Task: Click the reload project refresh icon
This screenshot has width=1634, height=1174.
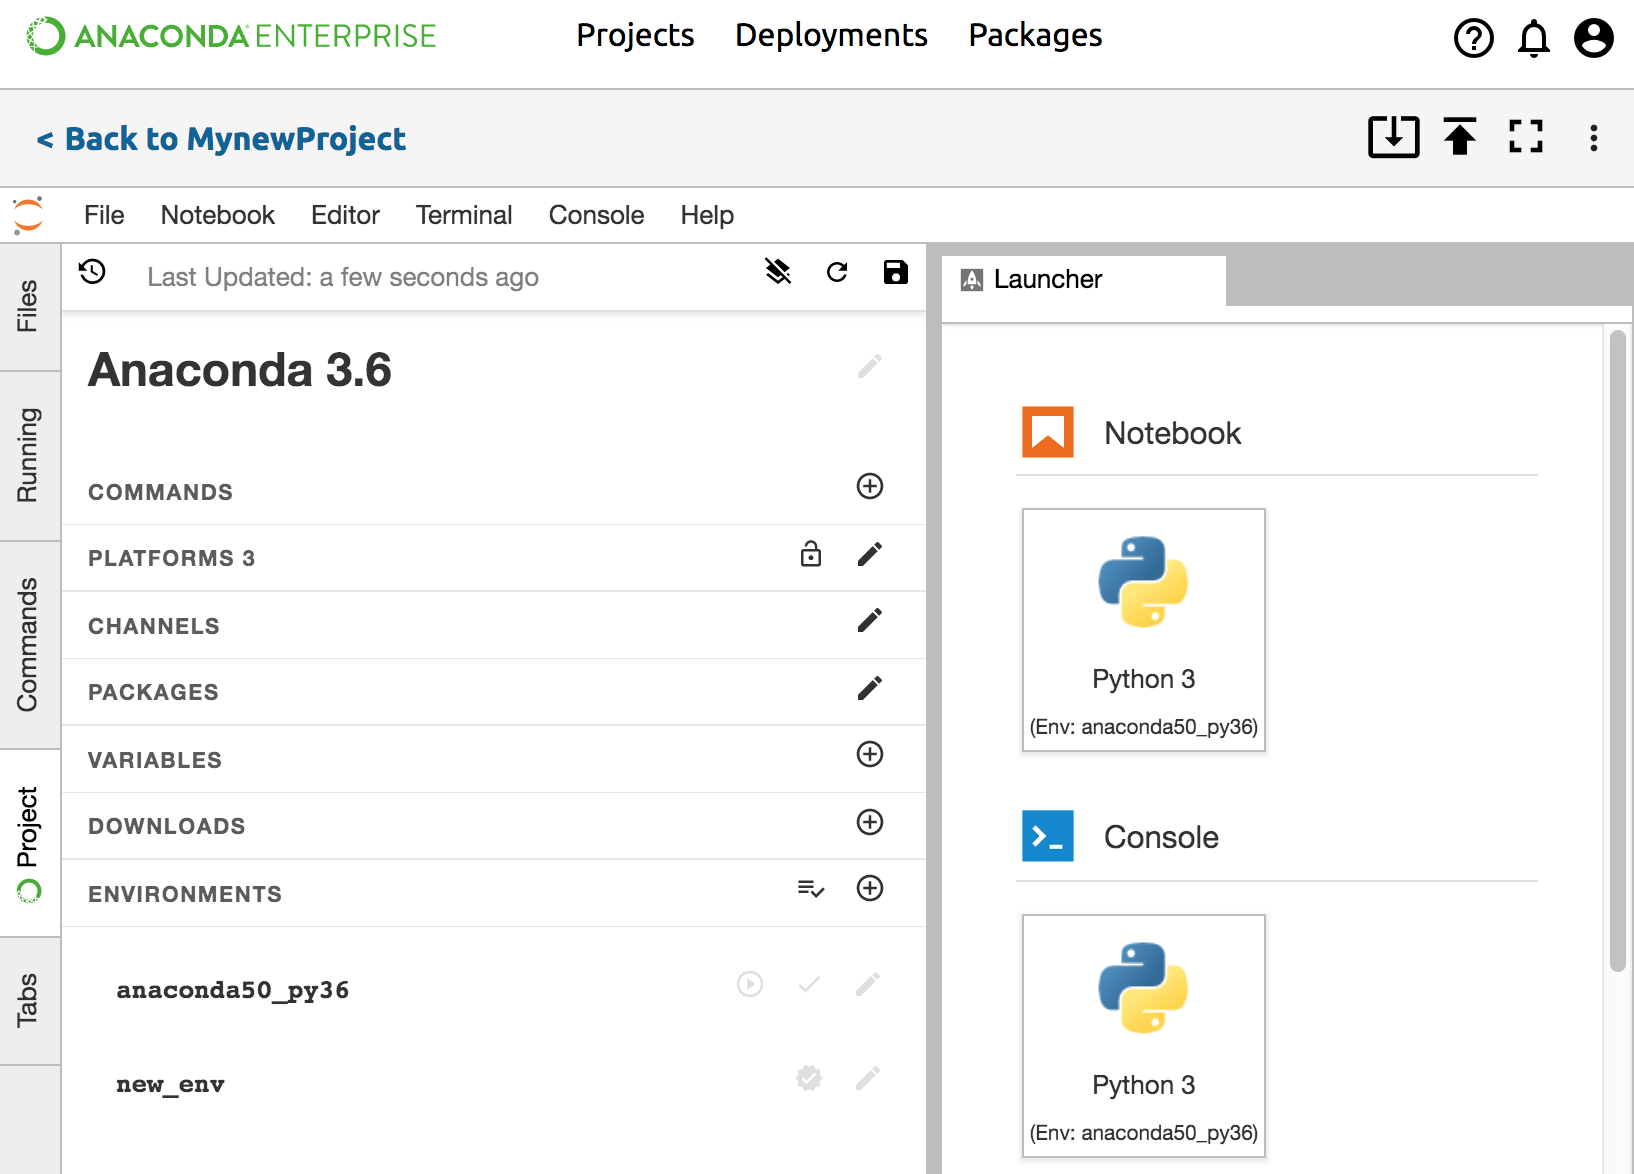Action: pyautogui.click(x=837, y=272)
